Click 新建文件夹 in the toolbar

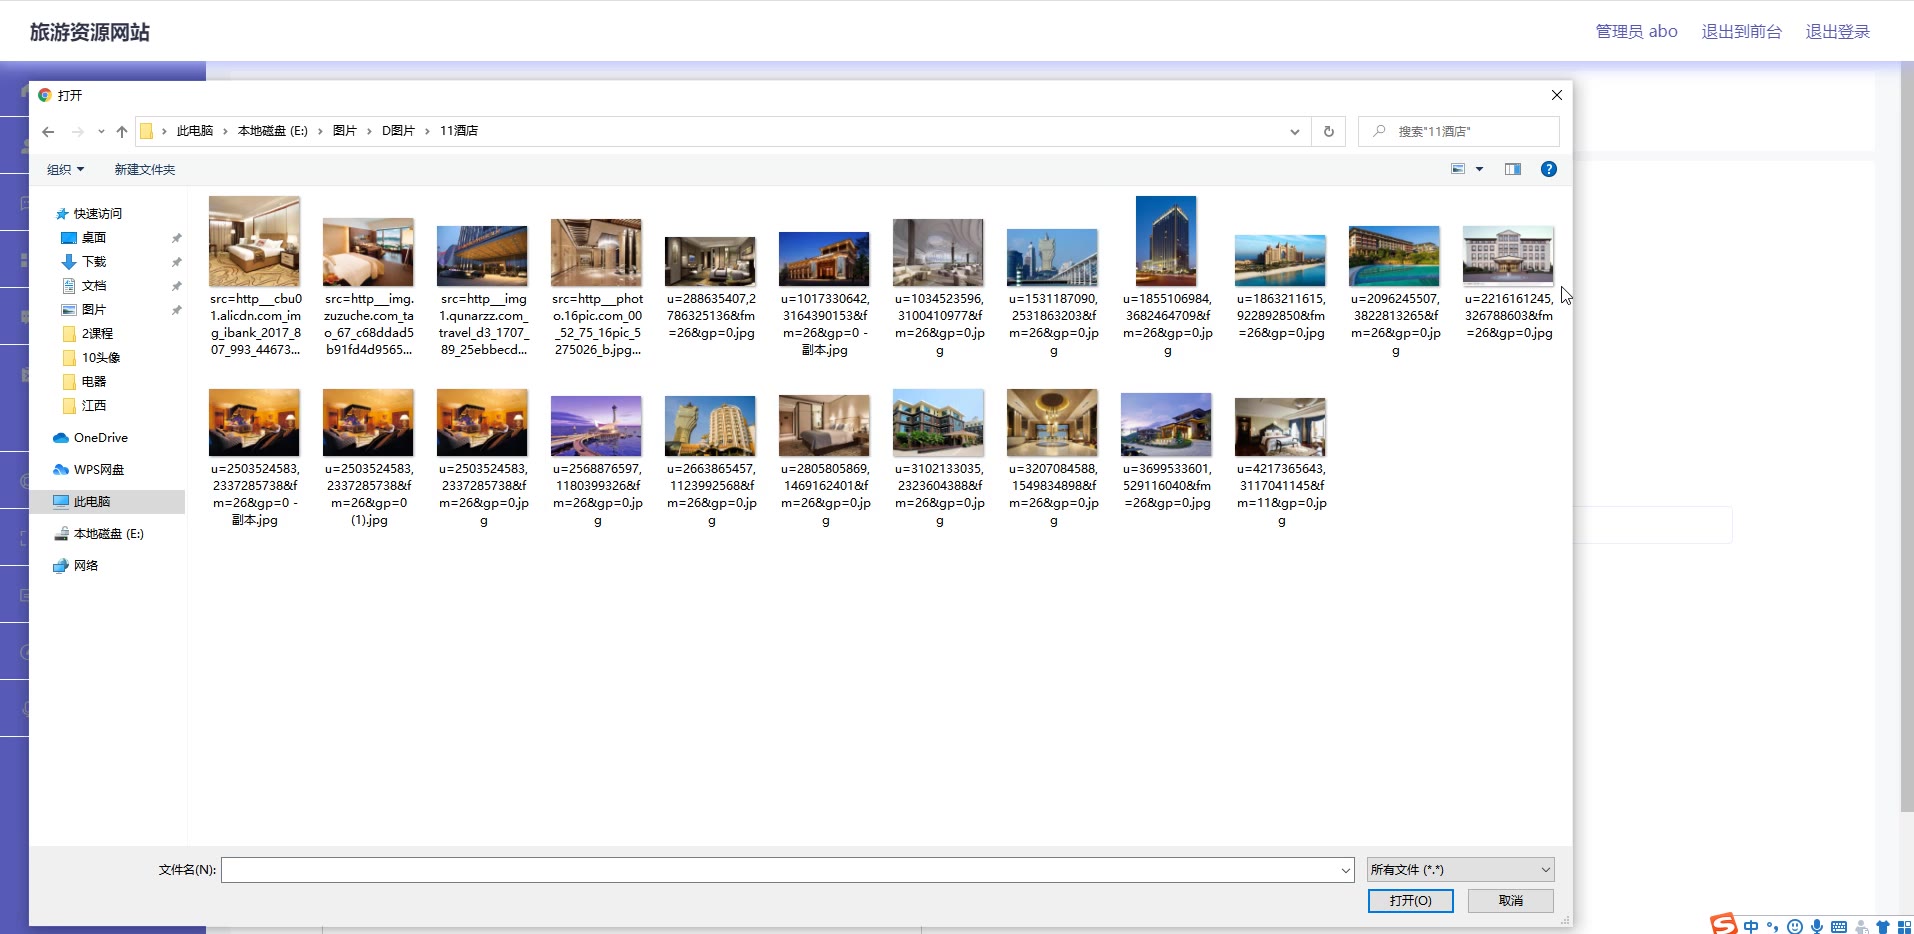coord(144,170)
